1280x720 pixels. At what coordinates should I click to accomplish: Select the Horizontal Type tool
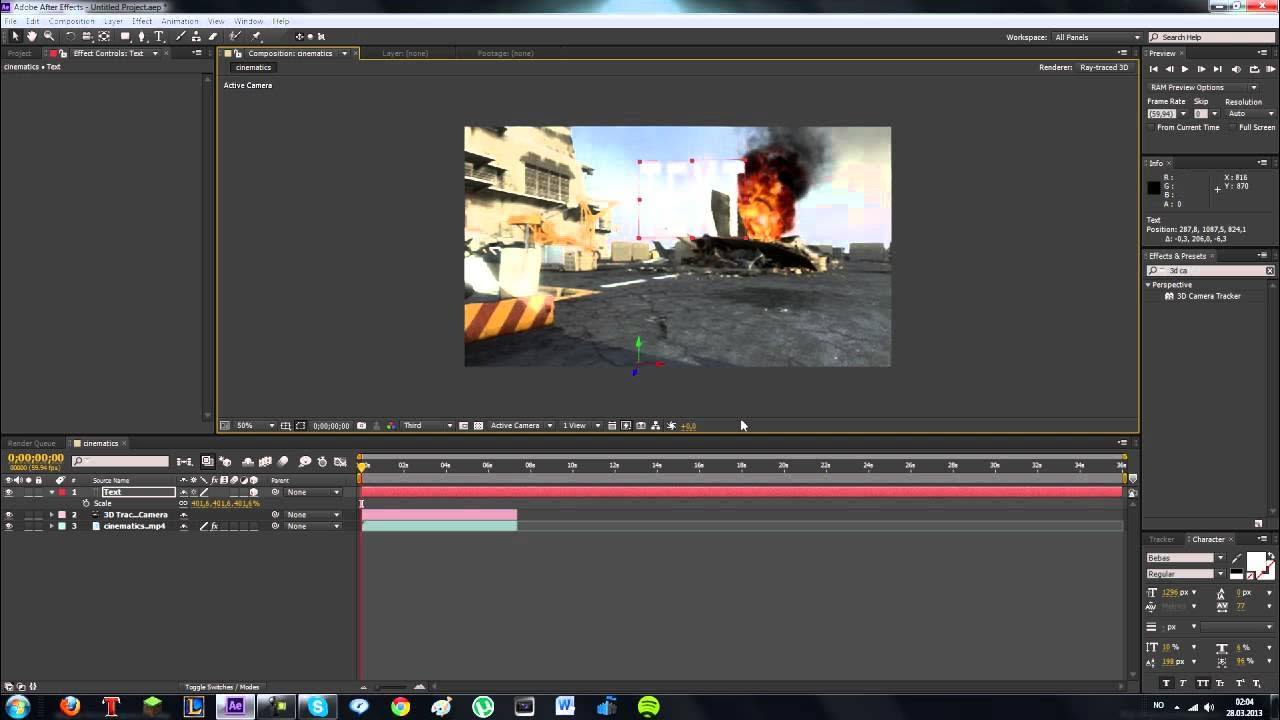click(158, 36)
